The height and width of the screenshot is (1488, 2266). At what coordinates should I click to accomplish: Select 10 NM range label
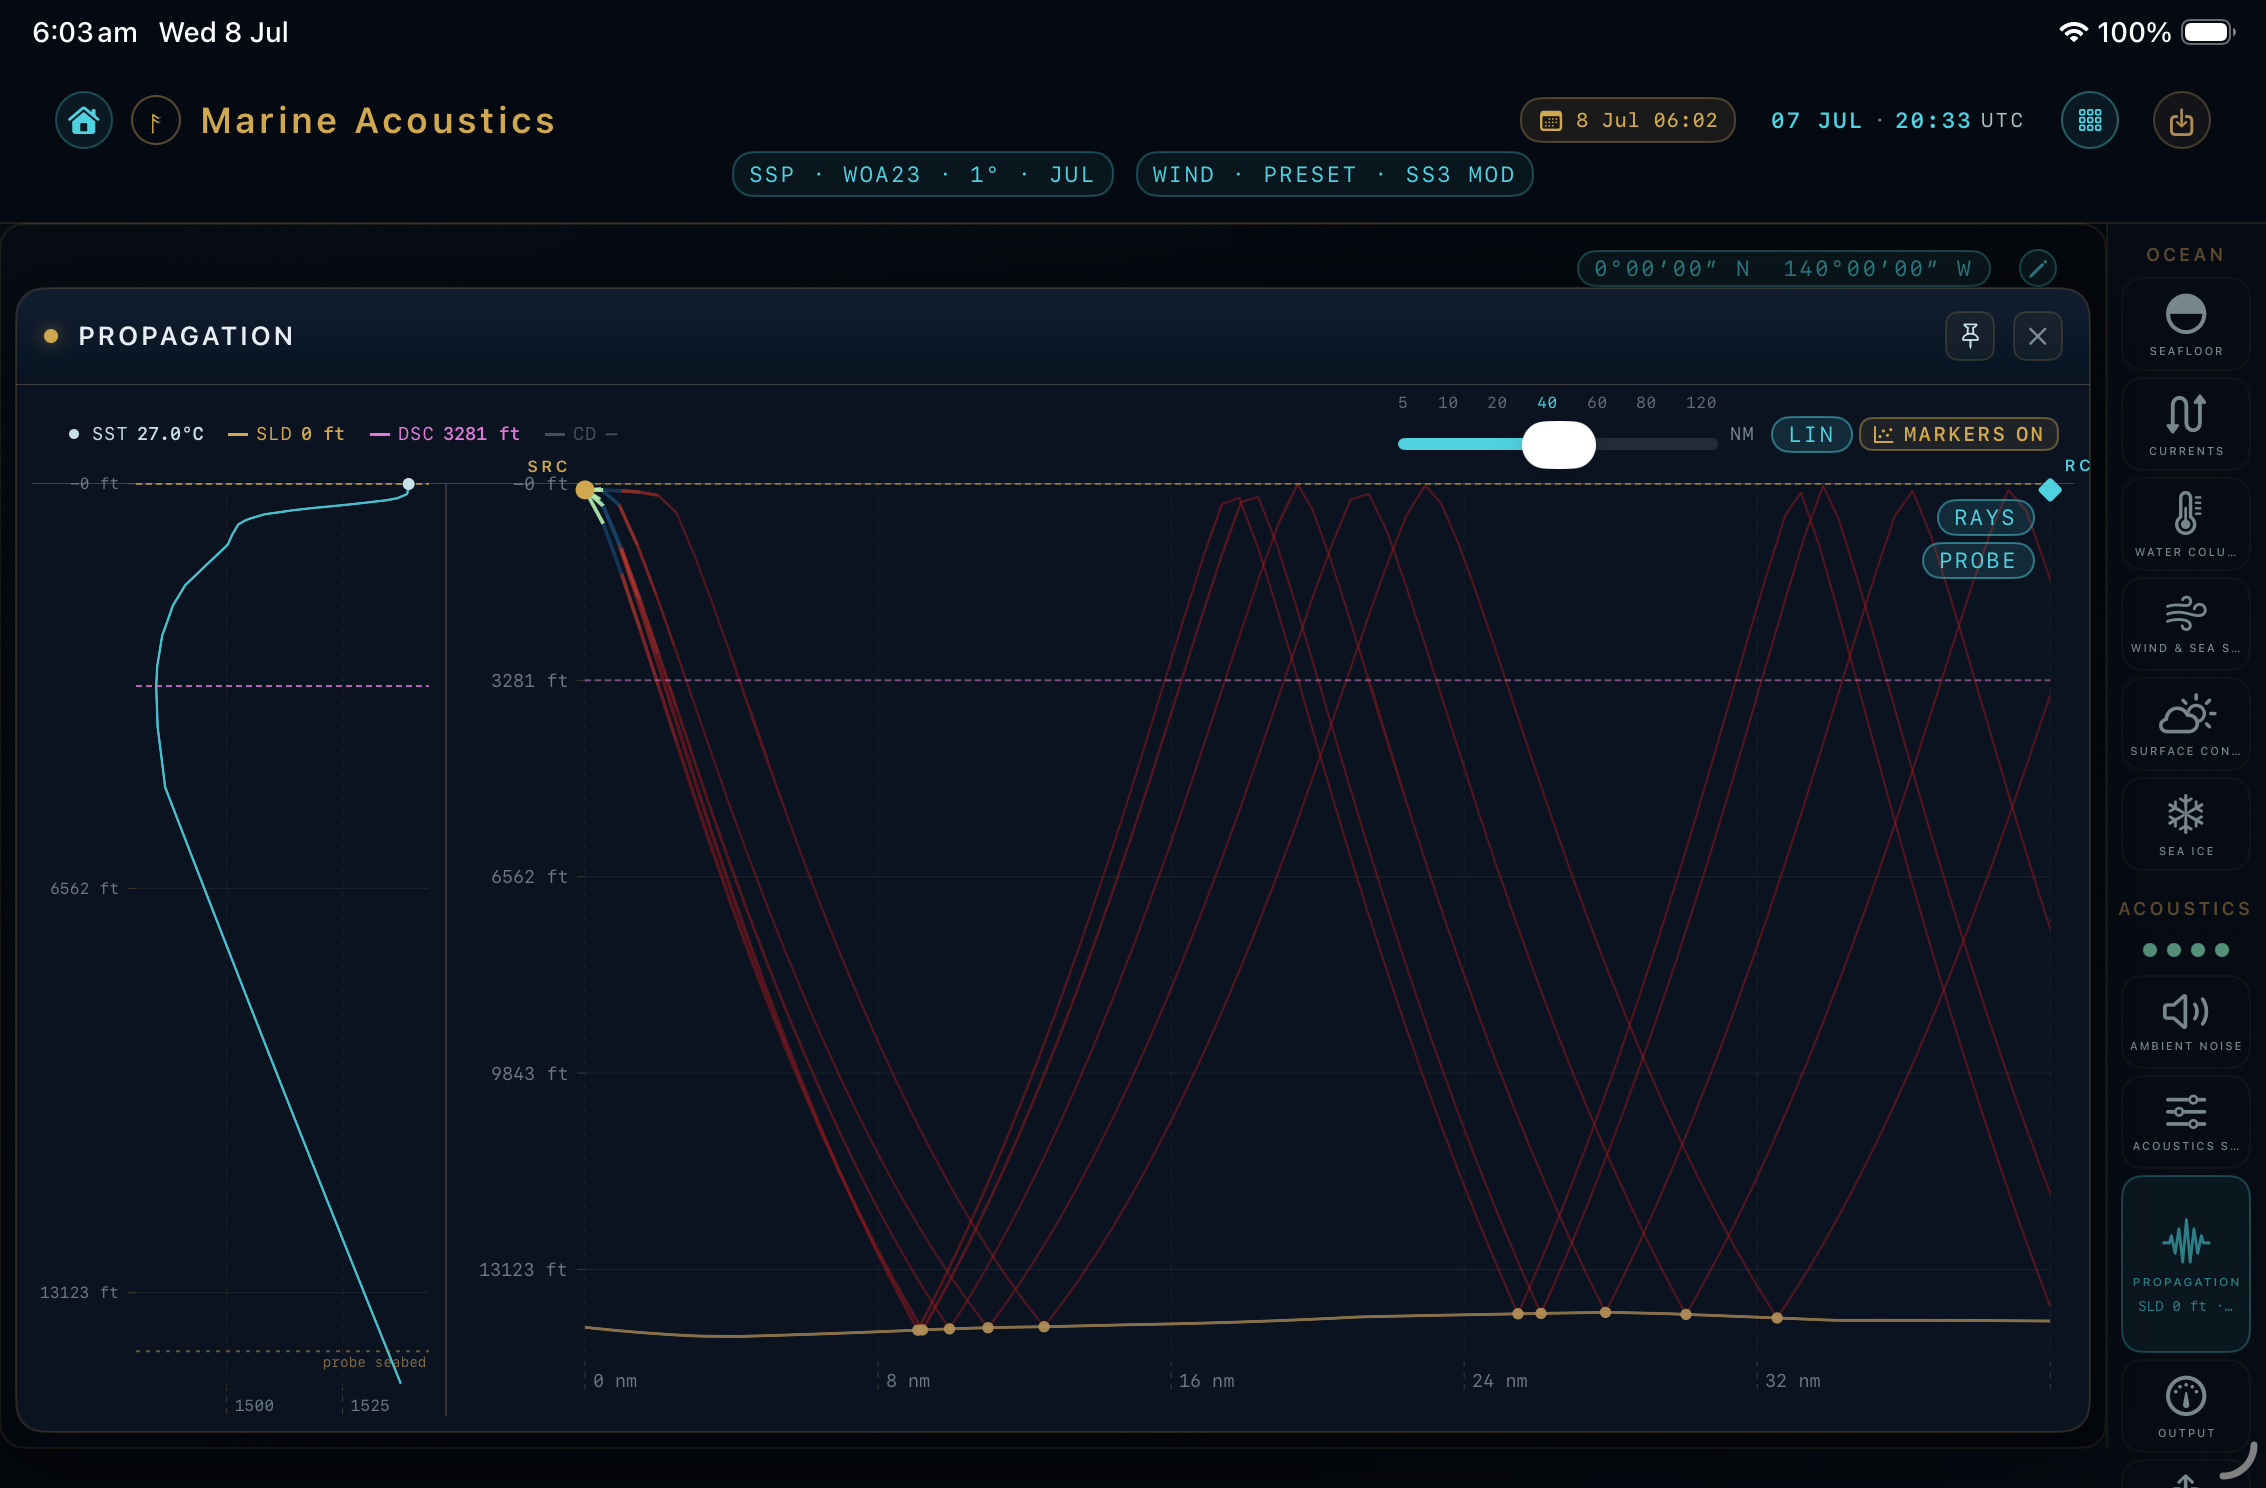1448,403
